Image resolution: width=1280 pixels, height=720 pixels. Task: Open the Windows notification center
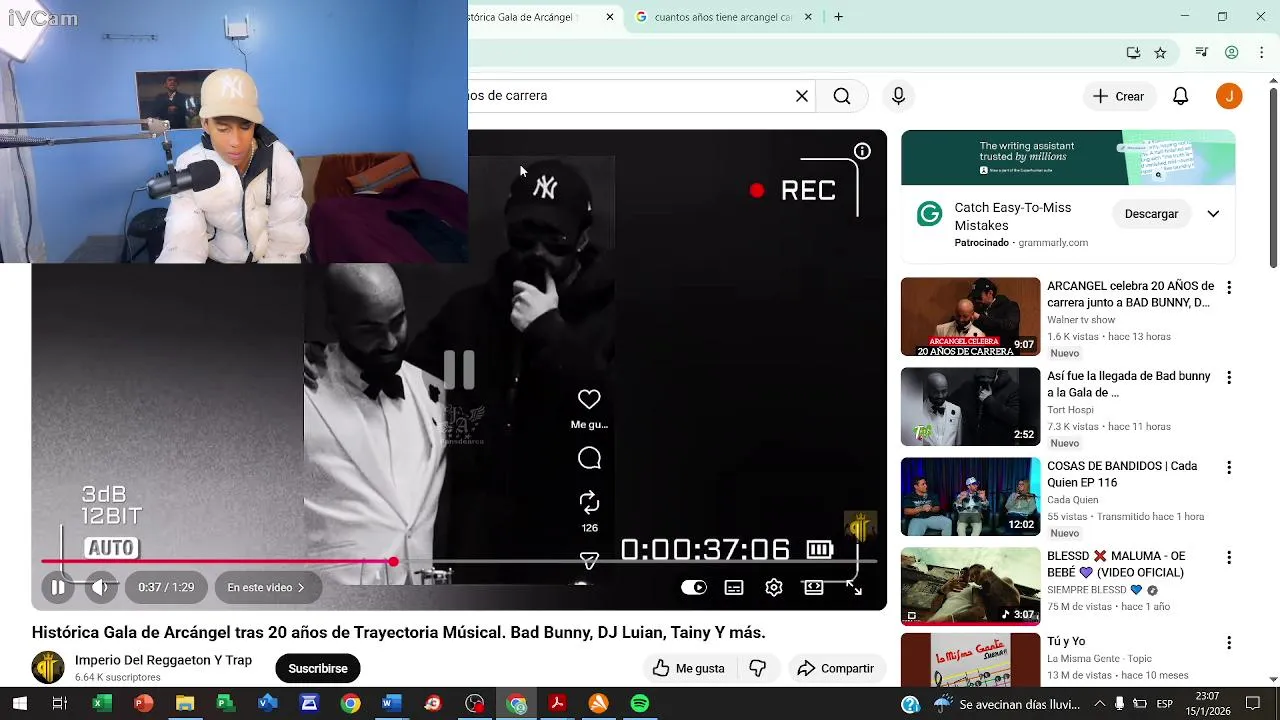(x=1254, y=704)
